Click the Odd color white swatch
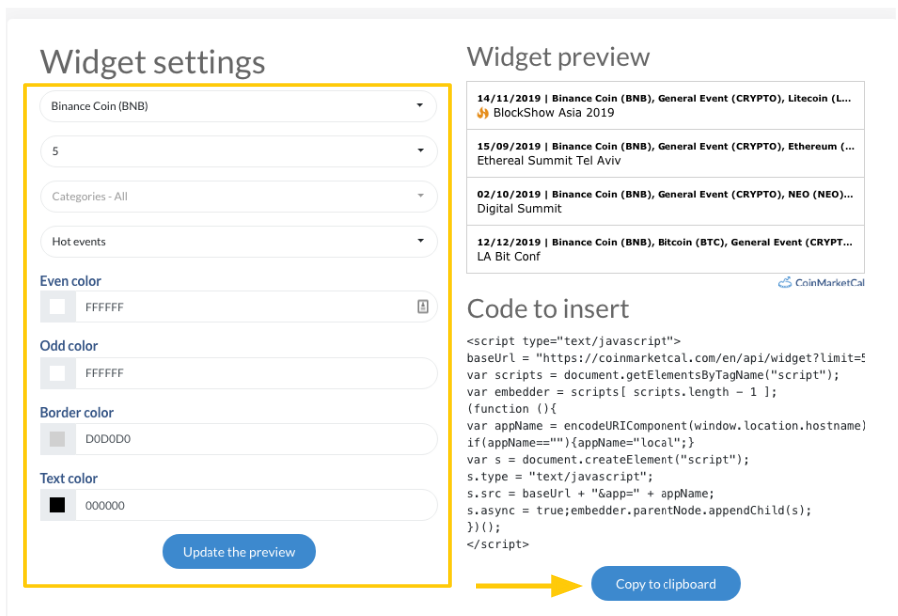898x616 pixels. [x=57, y=373]
